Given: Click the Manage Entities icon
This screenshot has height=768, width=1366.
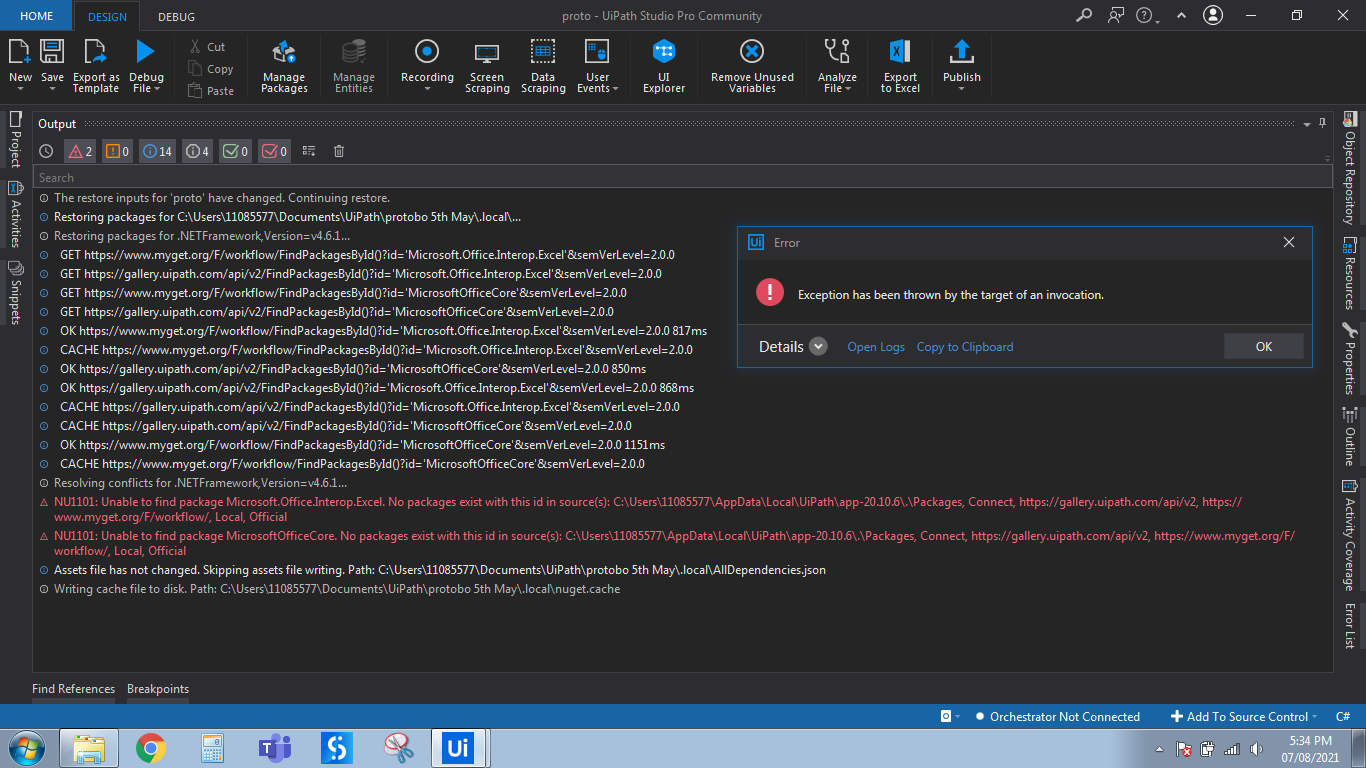Looking at the screenshot, I should [353, 52].
